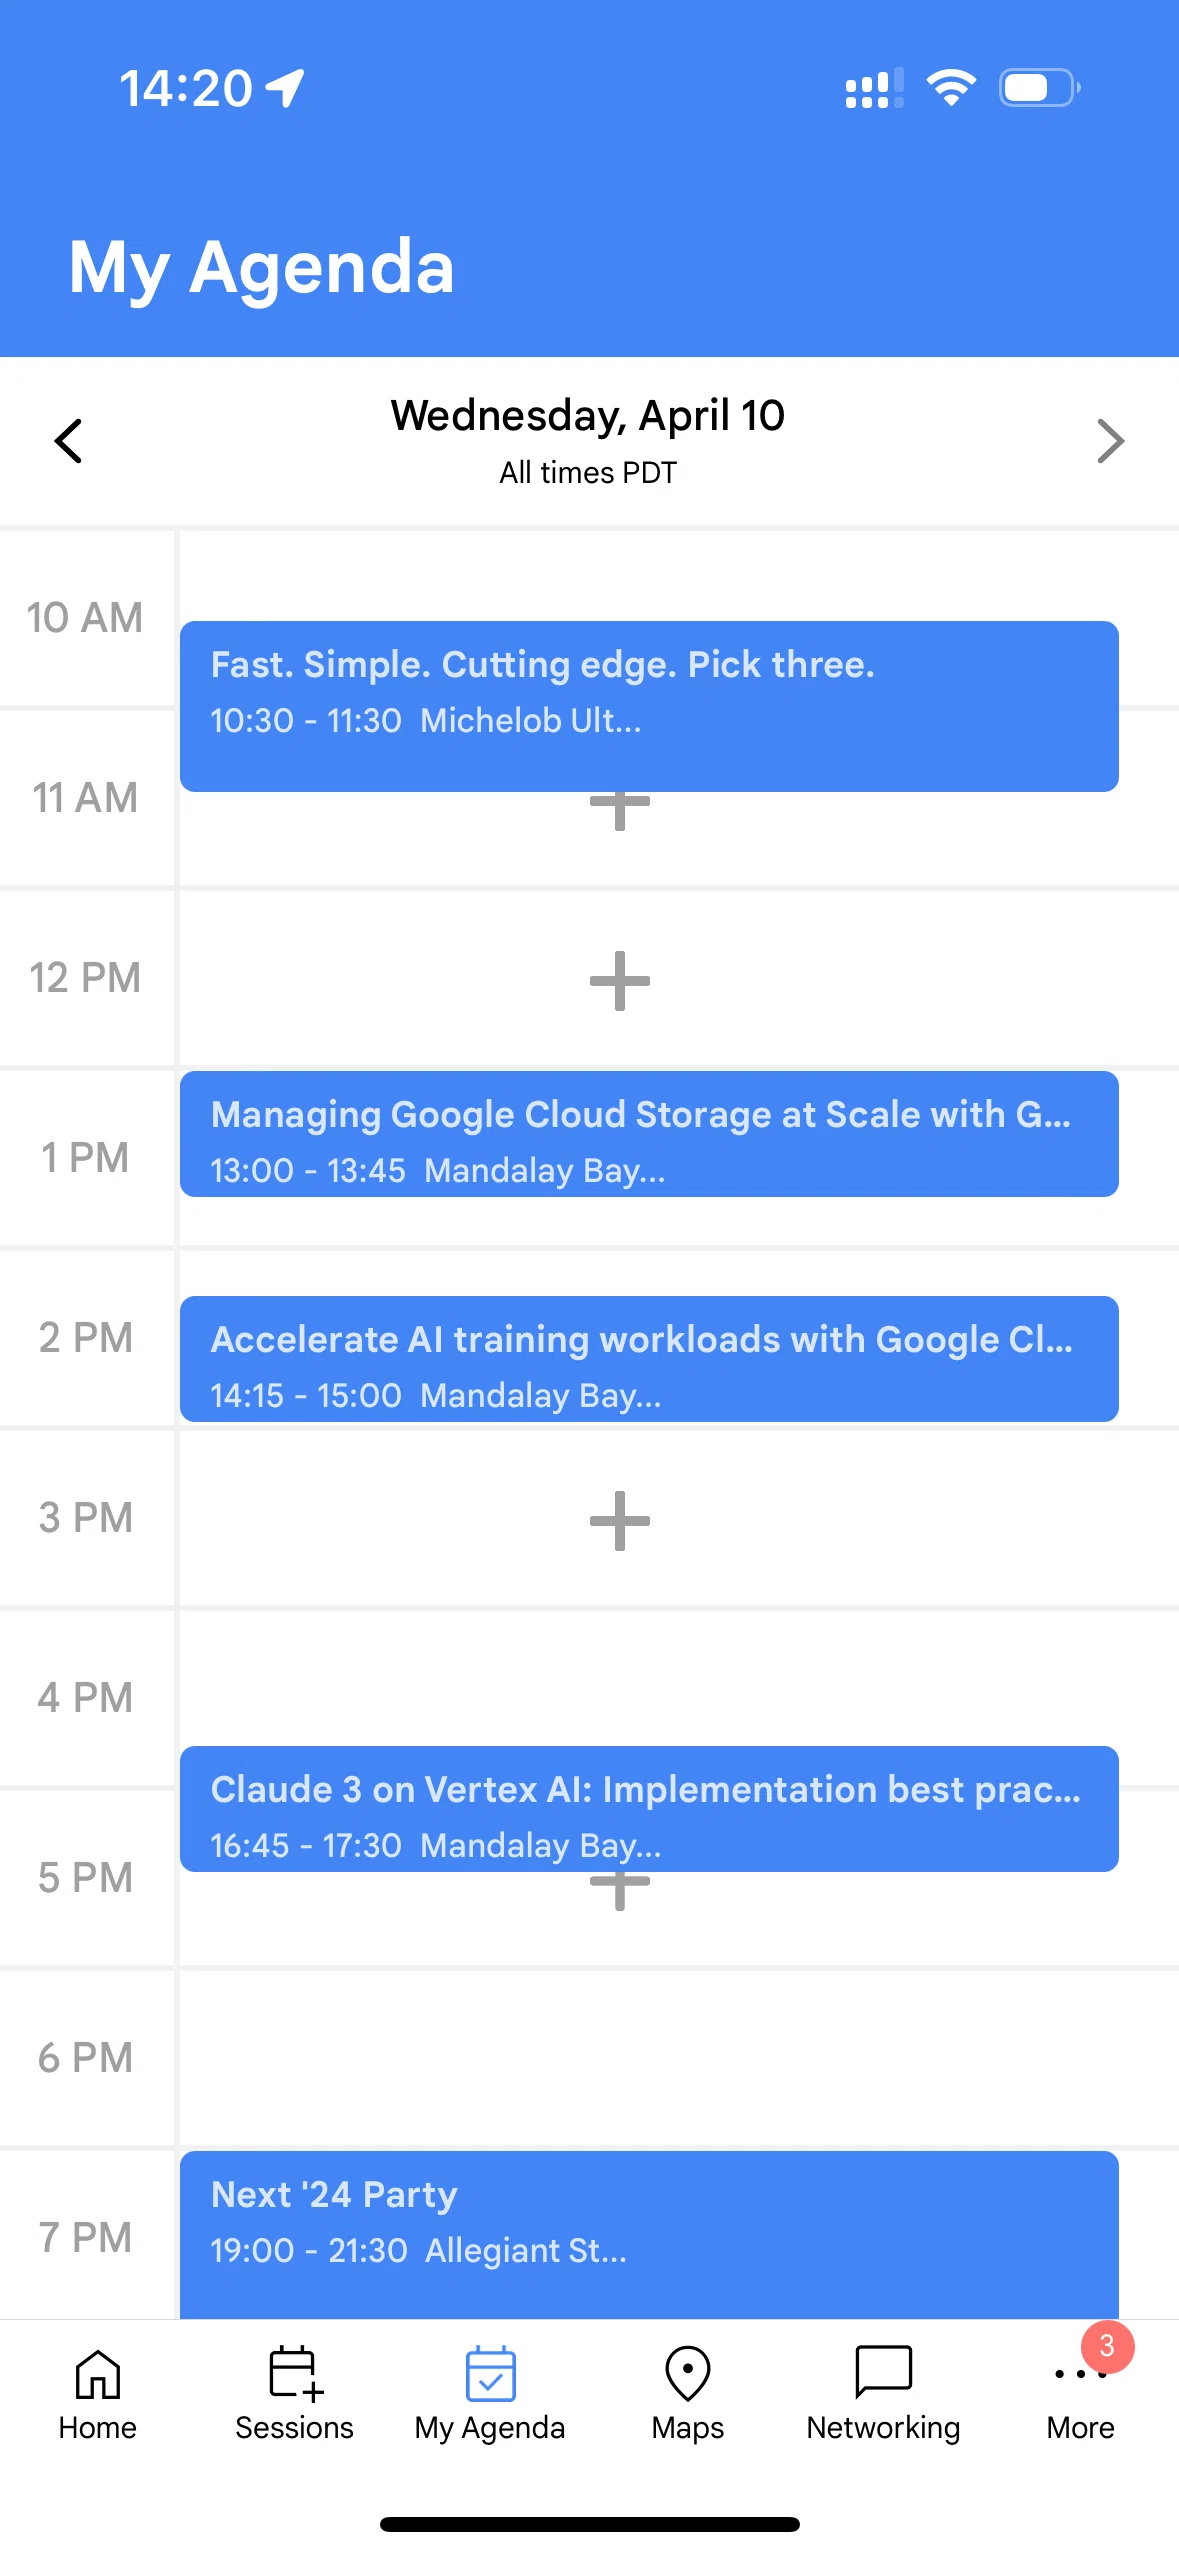Tap the Home icon in bottom bar
Image resolution: width=1179 pixels, height=2556 pixels.
click(97, 2373)
